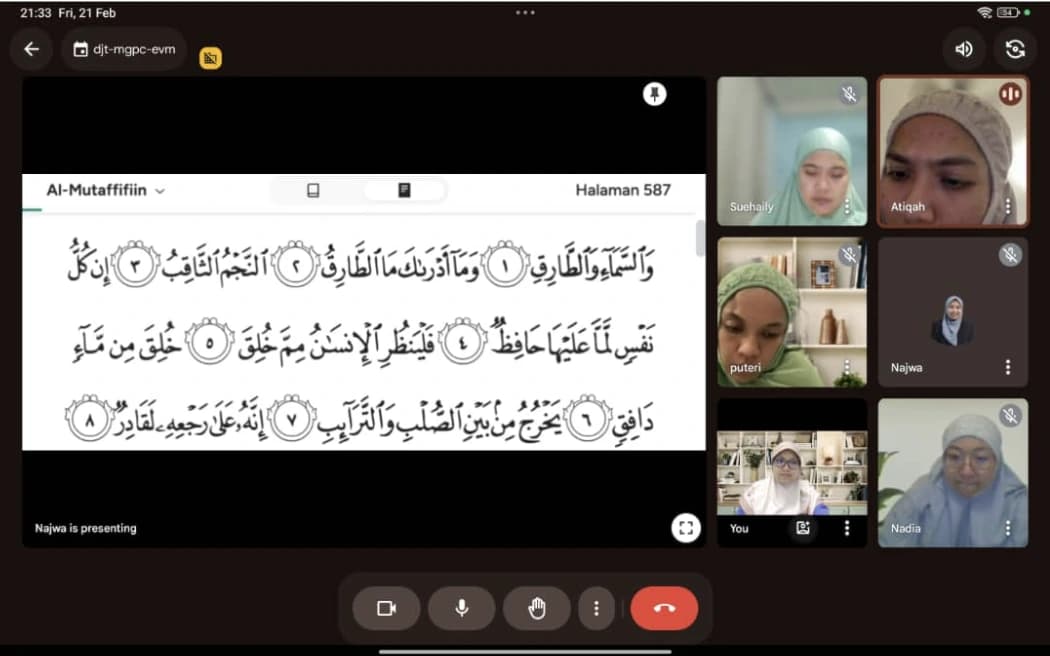Tap the yellow captions-off badge
The width and height of the screenshot is (1050, 656).
coord(210,58)
